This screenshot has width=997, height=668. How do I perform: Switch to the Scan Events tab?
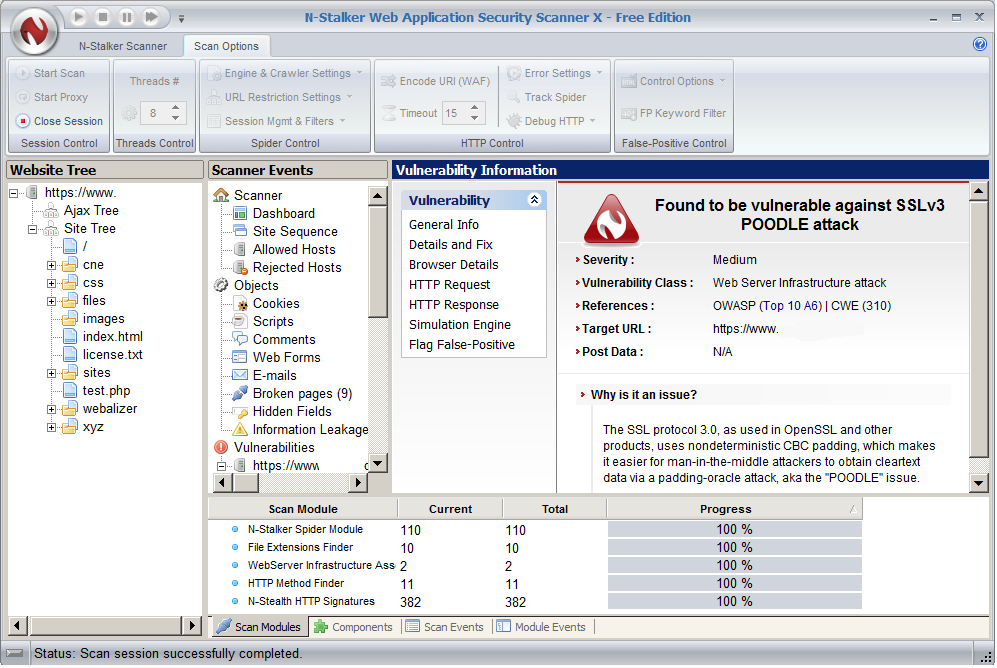445,627
